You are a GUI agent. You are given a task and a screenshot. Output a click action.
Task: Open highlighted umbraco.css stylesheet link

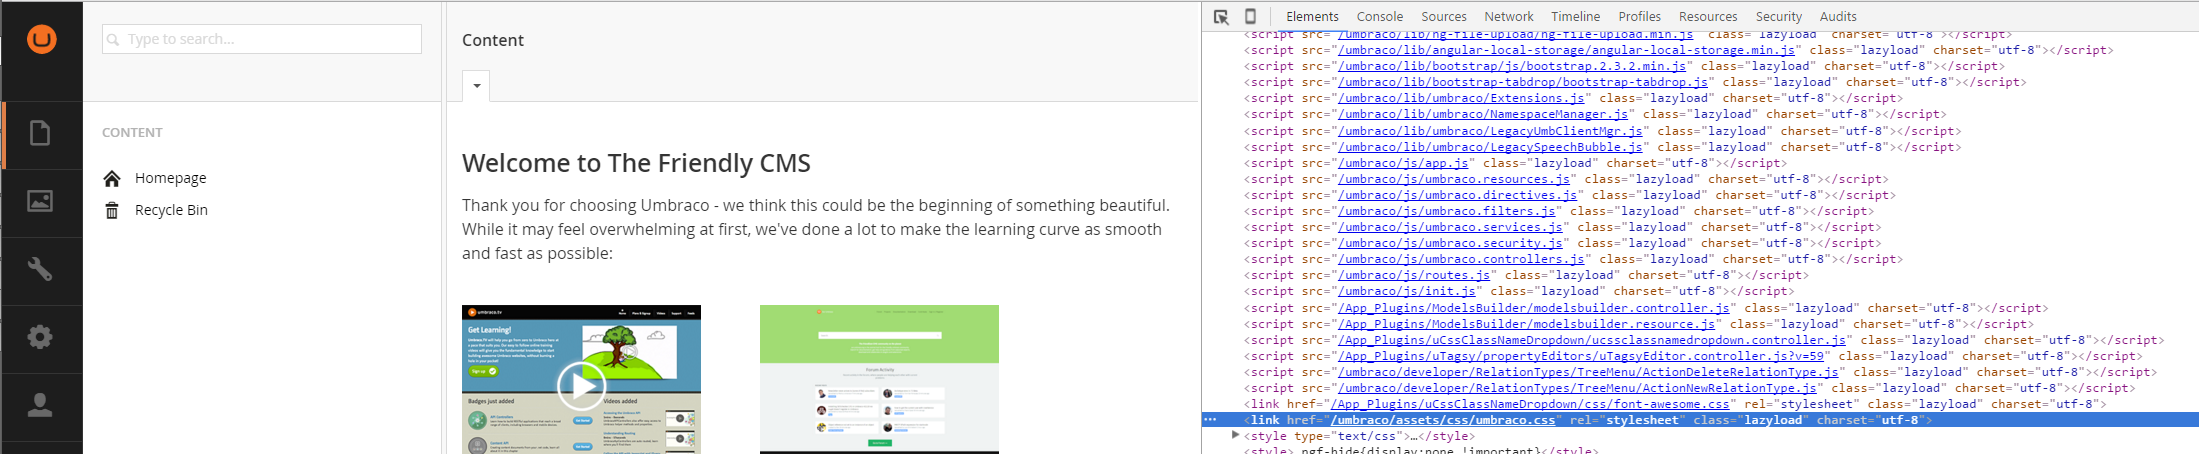tap(1443, 420)
